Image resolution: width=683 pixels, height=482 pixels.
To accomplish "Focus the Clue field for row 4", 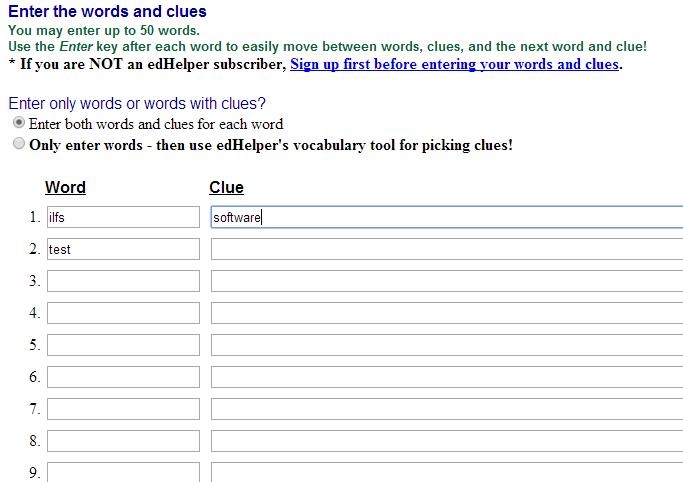I will [x=446, y=313].
